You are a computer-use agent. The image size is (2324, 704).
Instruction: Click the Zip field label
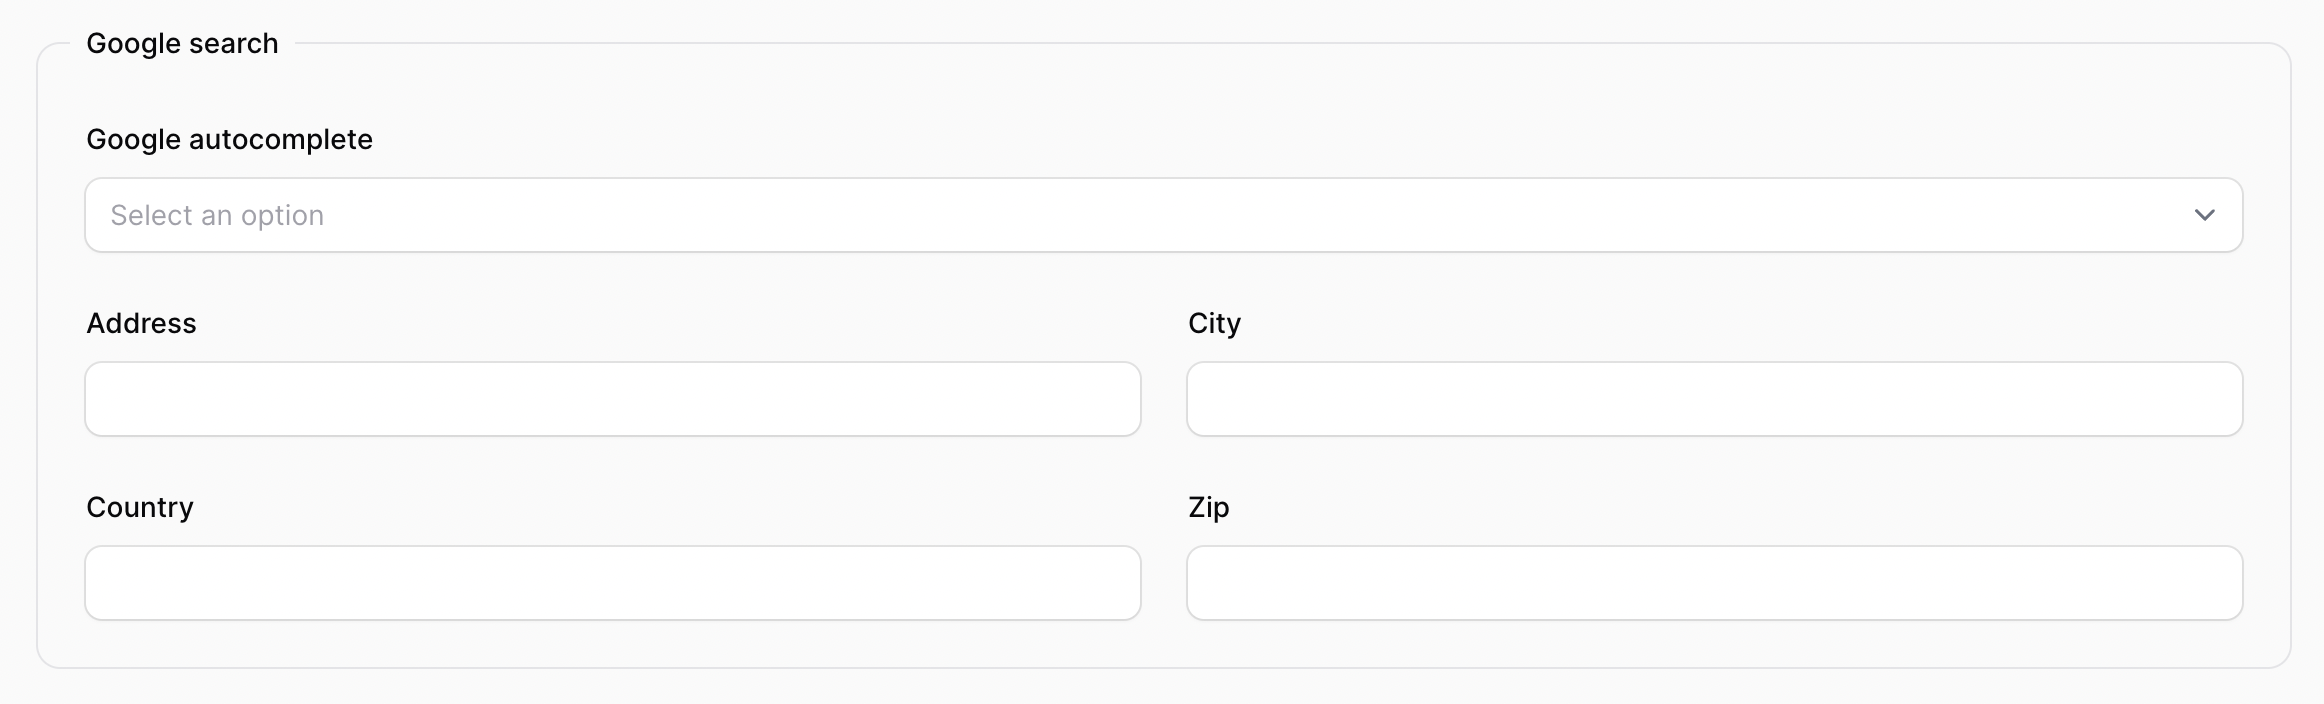(1208, 507)
